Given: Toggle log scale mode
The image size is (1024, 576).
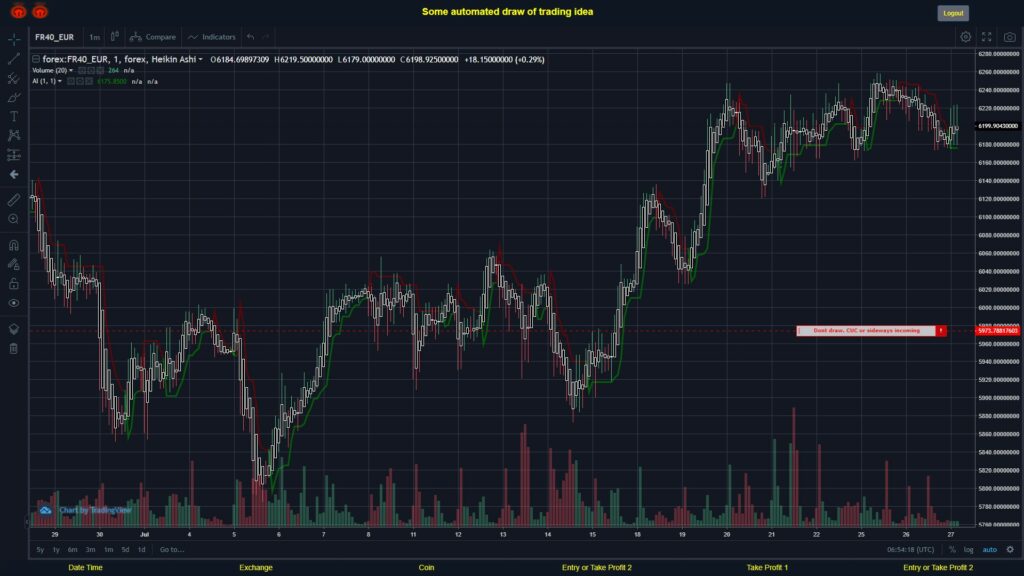Looking at the screenshot, I should pyautogui.click(x=968, y=550).
